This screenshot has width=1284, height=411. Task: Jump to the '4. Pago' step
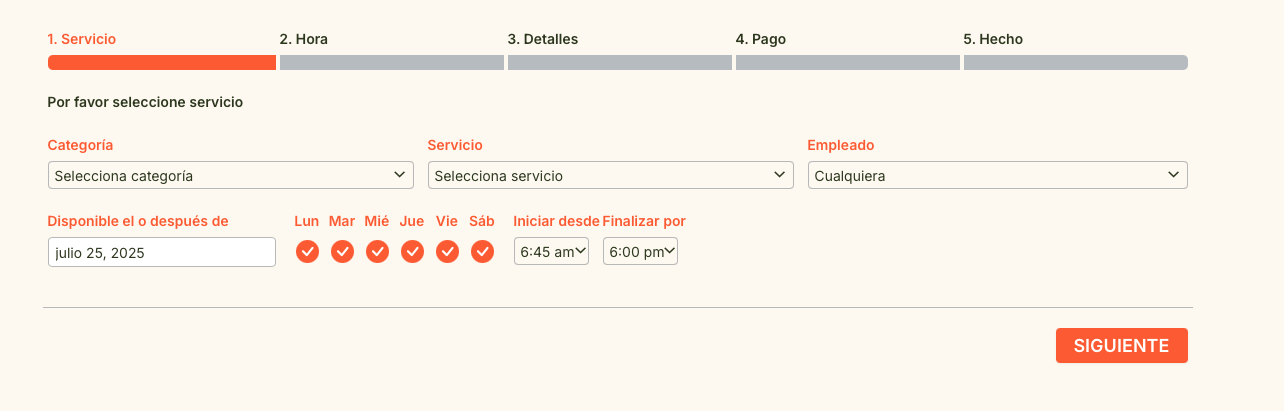click(x=761, y=39)
